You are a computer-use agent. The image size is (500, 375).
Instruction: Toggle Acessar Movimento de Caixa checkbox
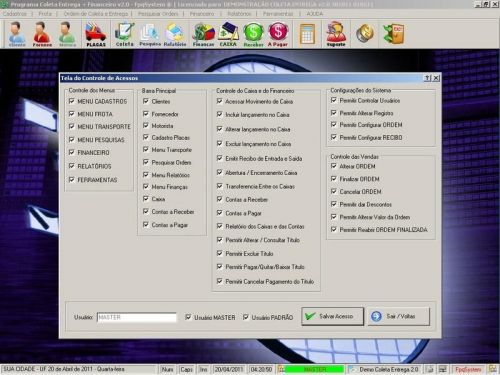point(219,101)
